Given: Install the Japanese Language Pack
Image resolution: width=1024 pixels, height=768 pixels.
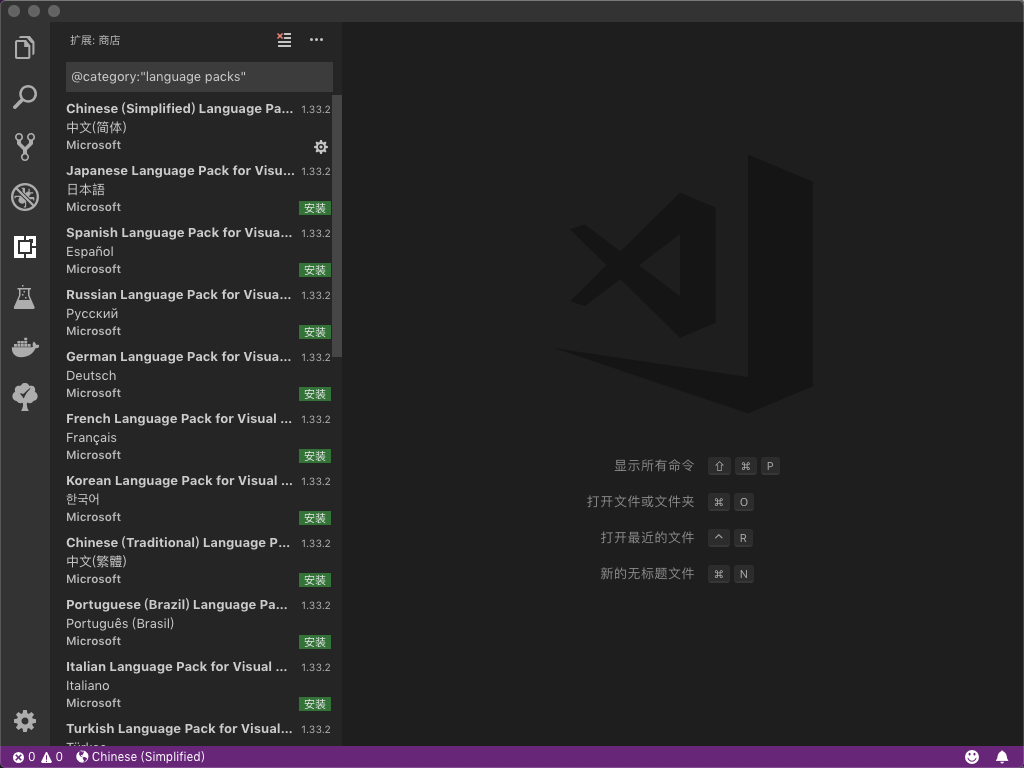Looking at the screenshot, I should click(x=315, y=208).
